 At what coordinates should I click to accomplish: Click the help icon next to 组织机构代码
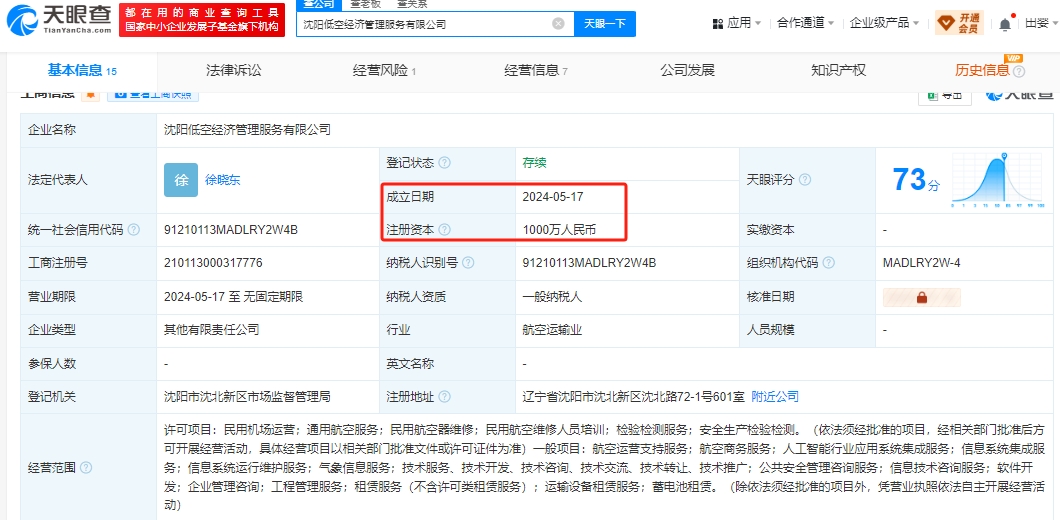click(828, 263)
